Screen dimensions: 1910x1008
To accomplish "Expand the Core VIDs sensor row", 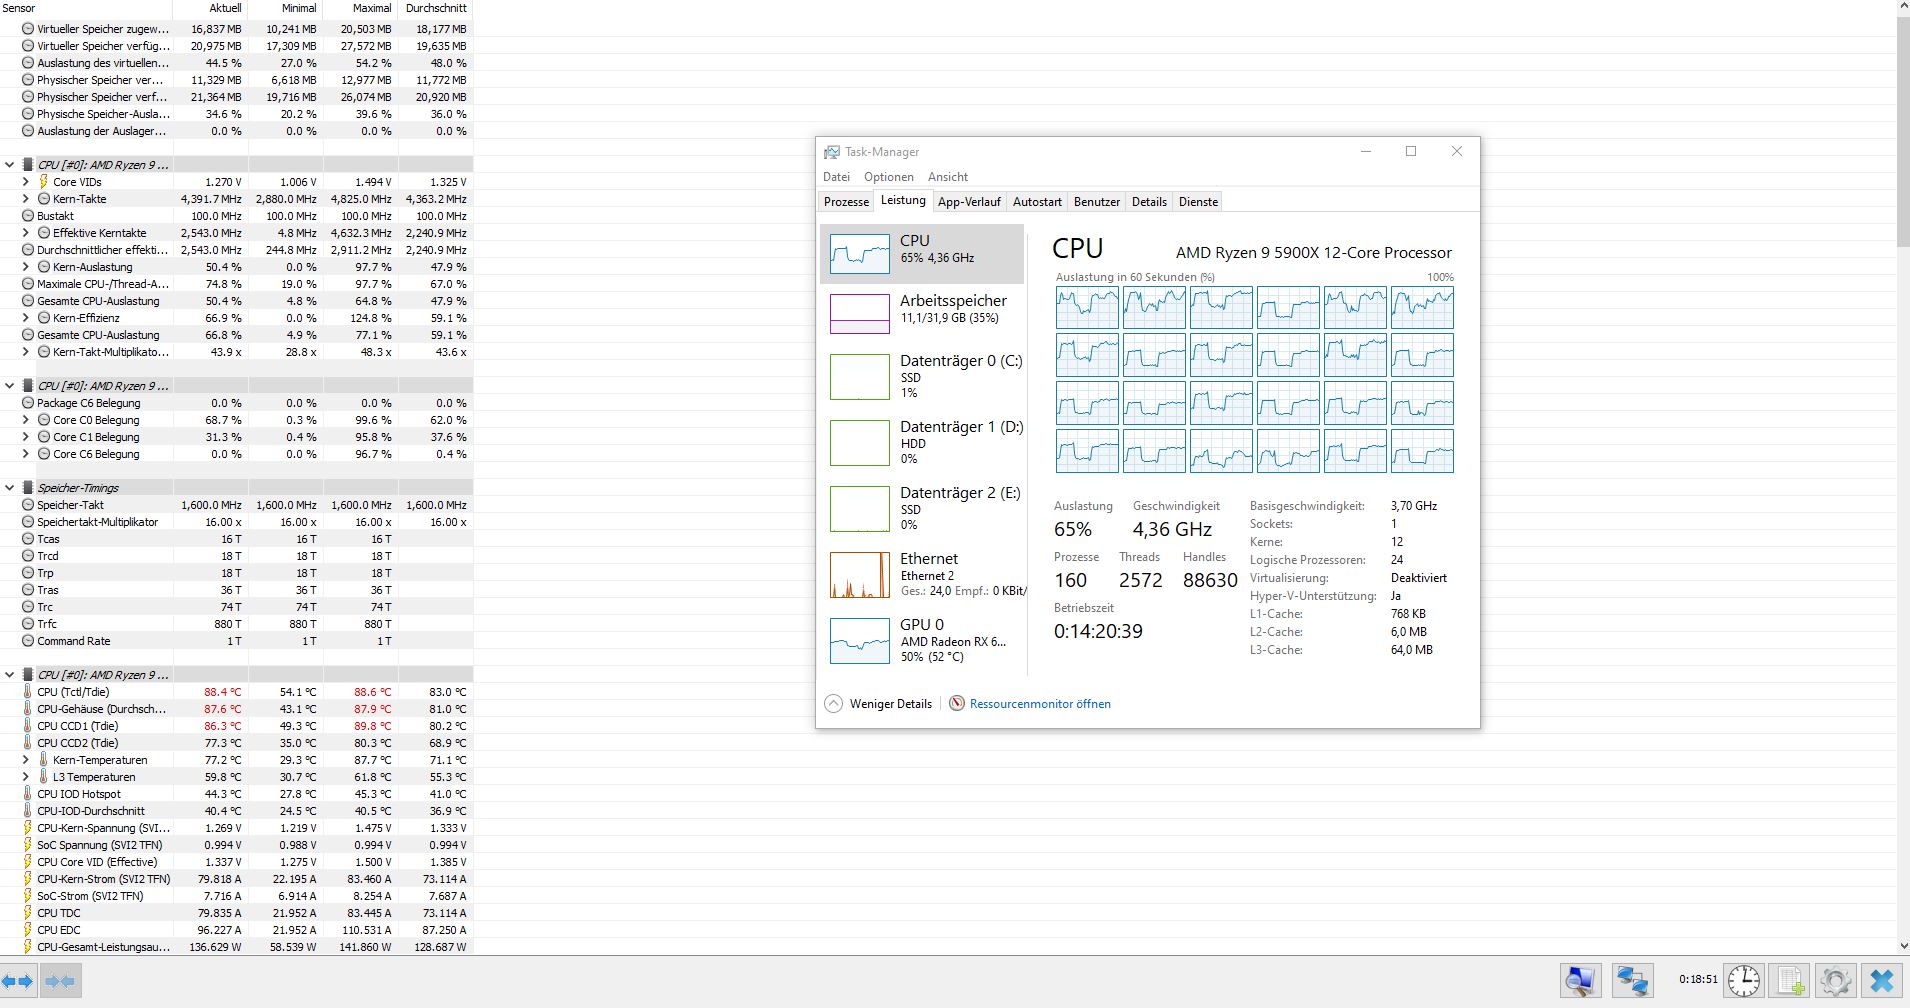I will click(25, 182).
